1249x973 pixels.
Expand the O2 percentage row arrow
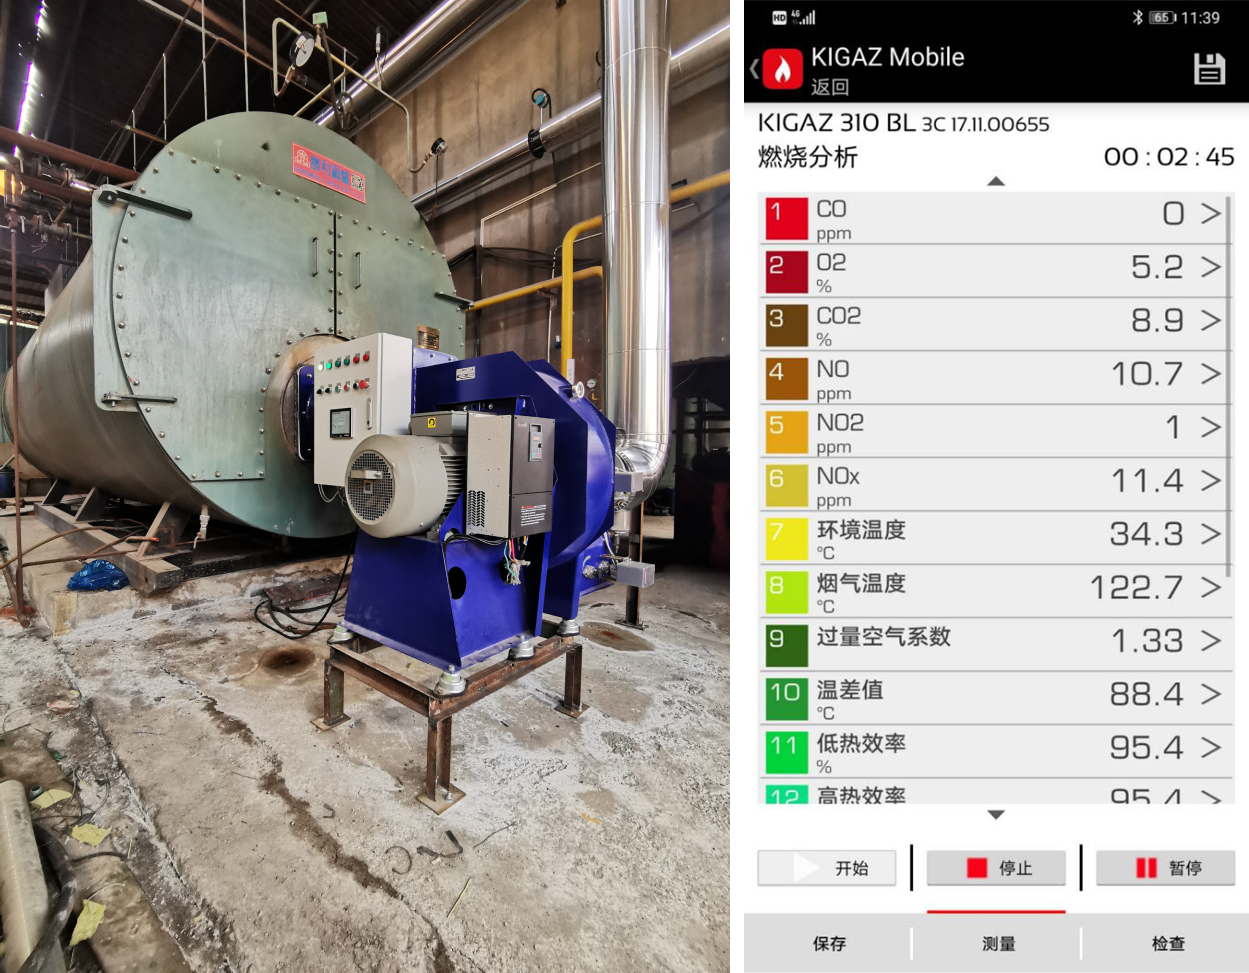[x=1210, y=267]
